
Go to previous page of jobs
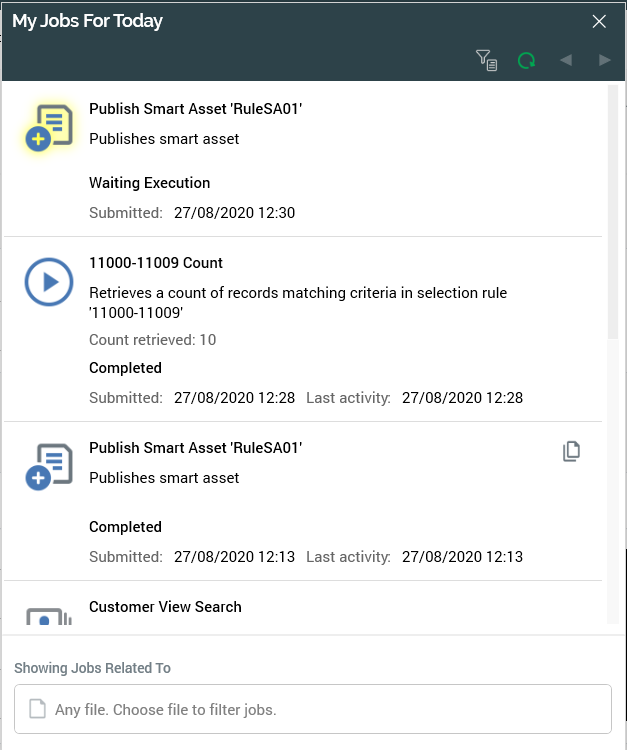(x=566, y=61)
